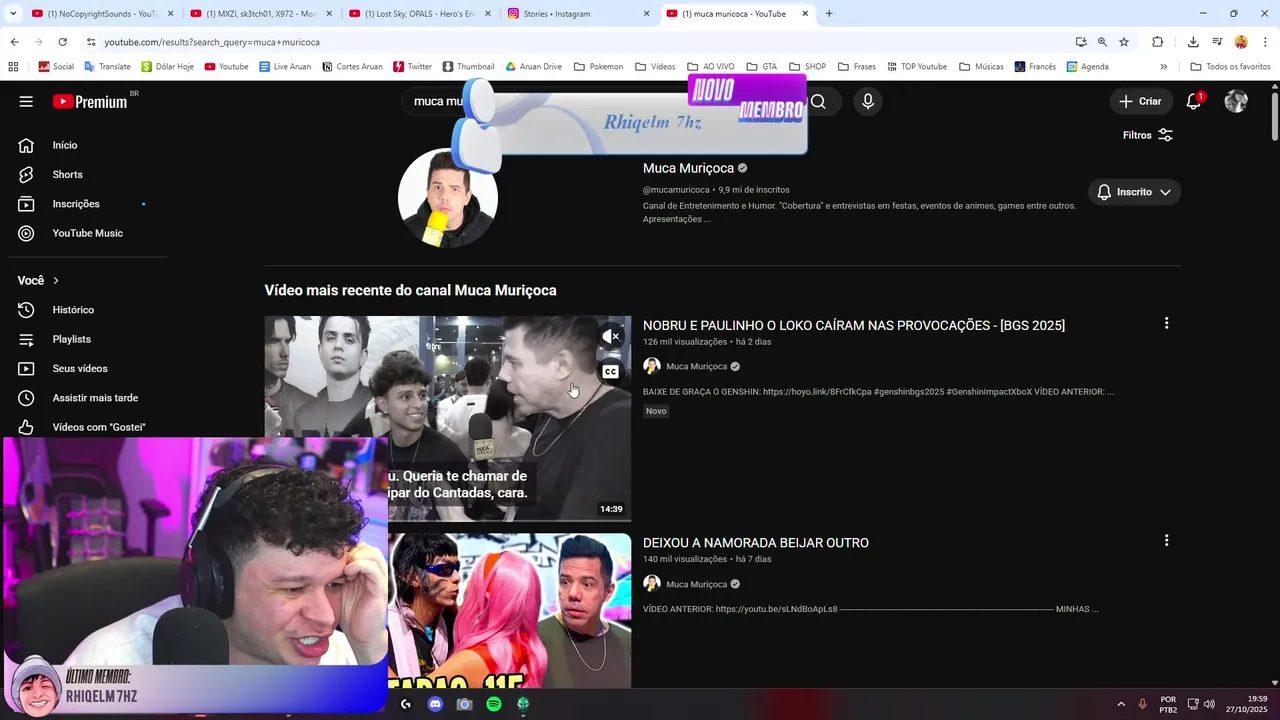Click the Criar button
The height and width of the screenshot is (720, 1280).
click(x=1140, y=101)
